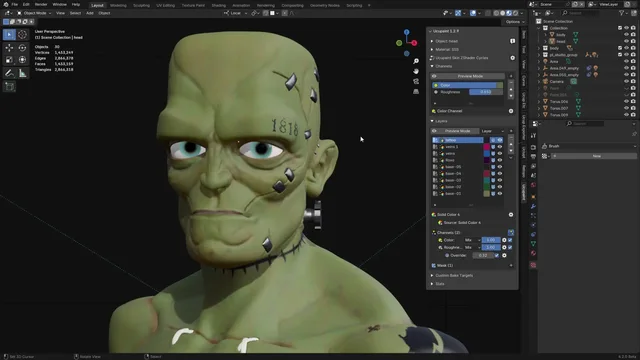Adjust the Roughness channel value slider

coord(486,92)
